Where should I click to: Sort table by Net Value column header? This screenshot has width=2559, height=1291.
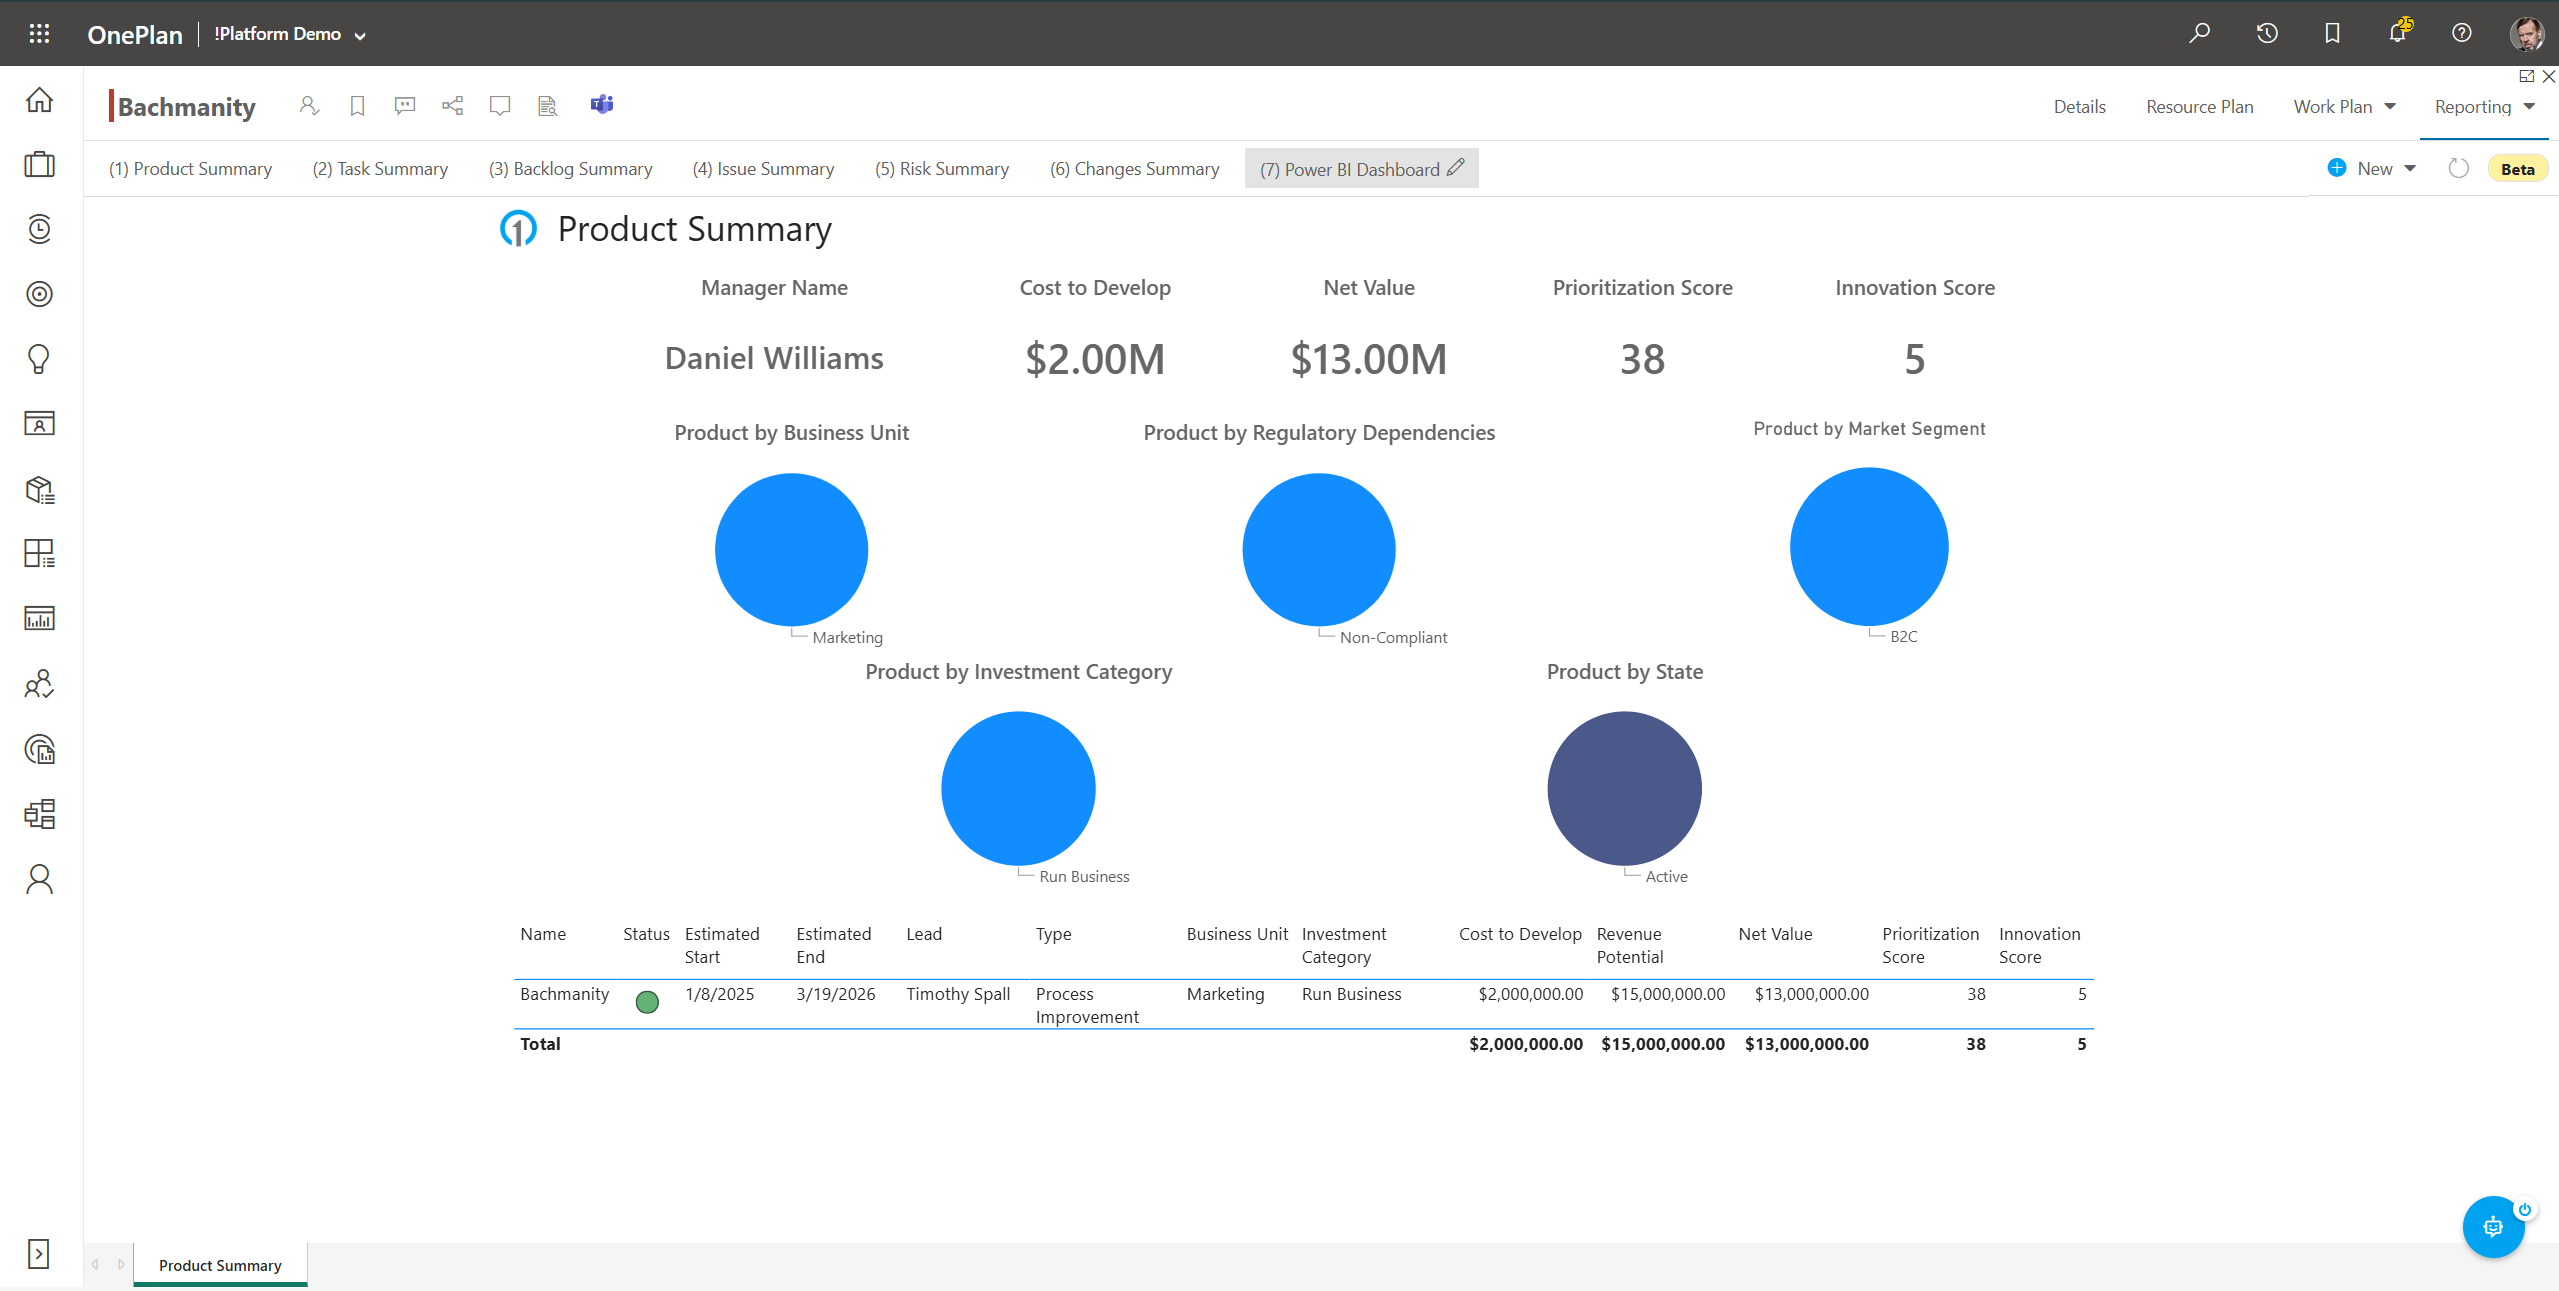(1775, 934)
